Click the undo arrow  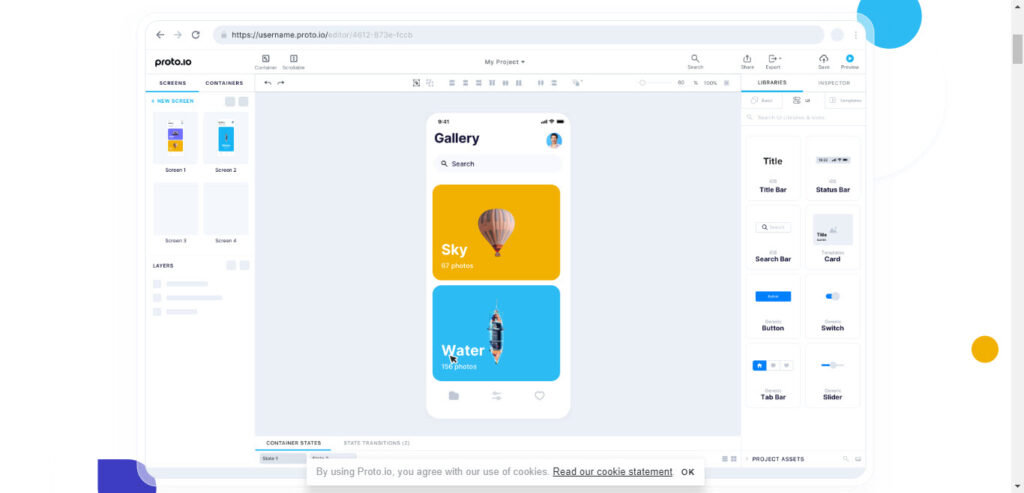click(268, 83)
